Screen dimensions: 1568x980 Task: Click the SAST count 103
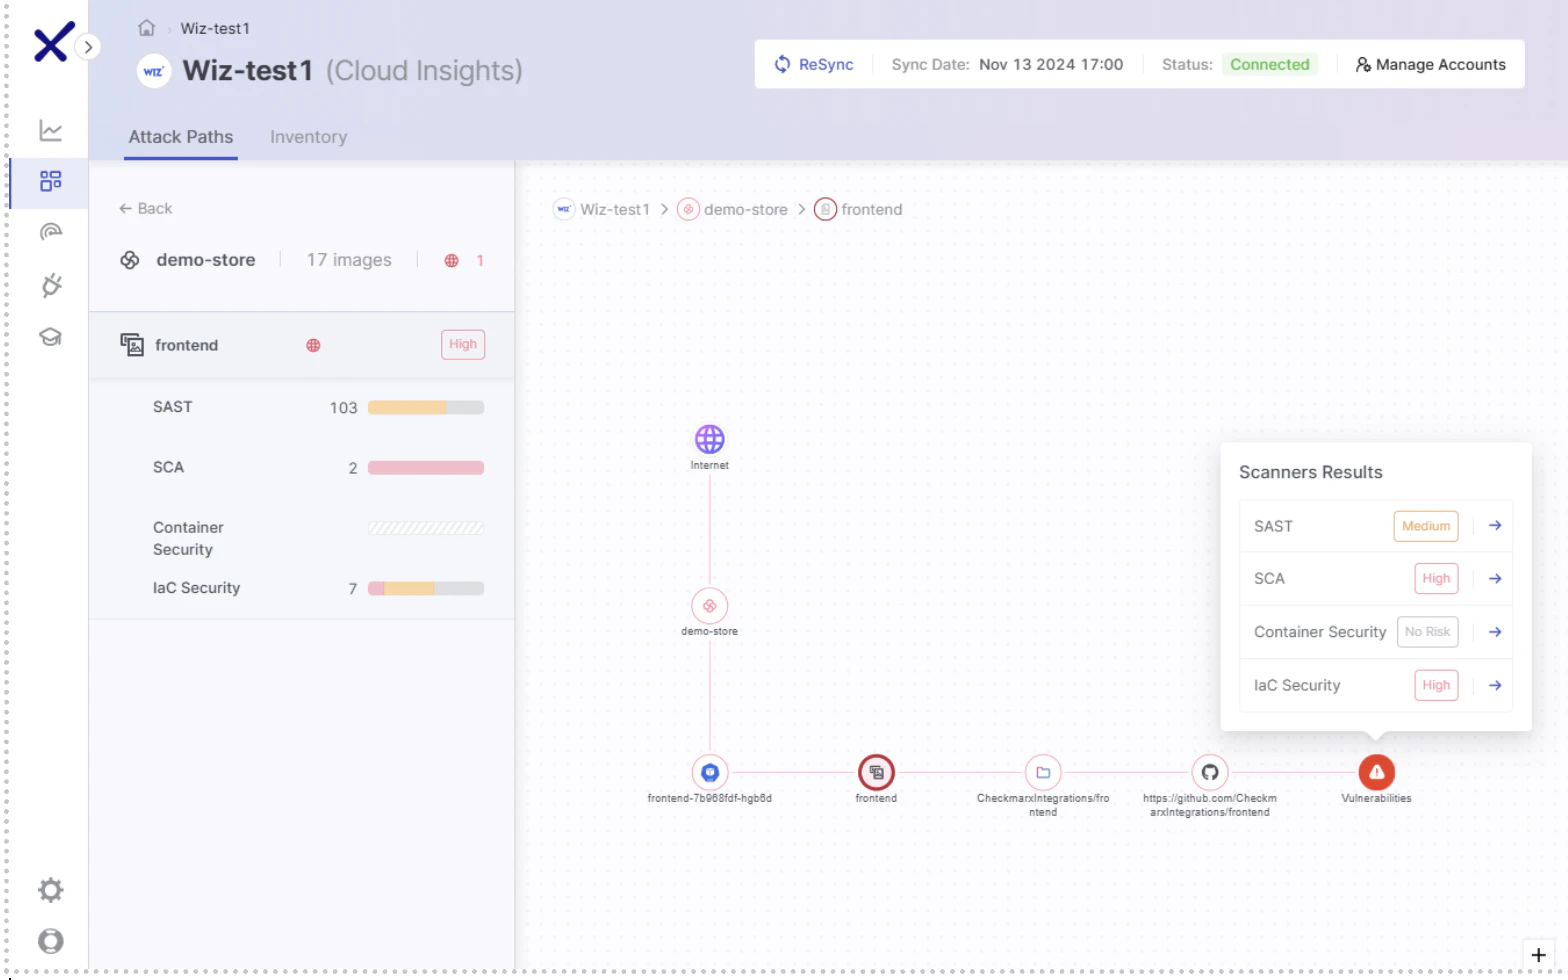tap(343, 408)
